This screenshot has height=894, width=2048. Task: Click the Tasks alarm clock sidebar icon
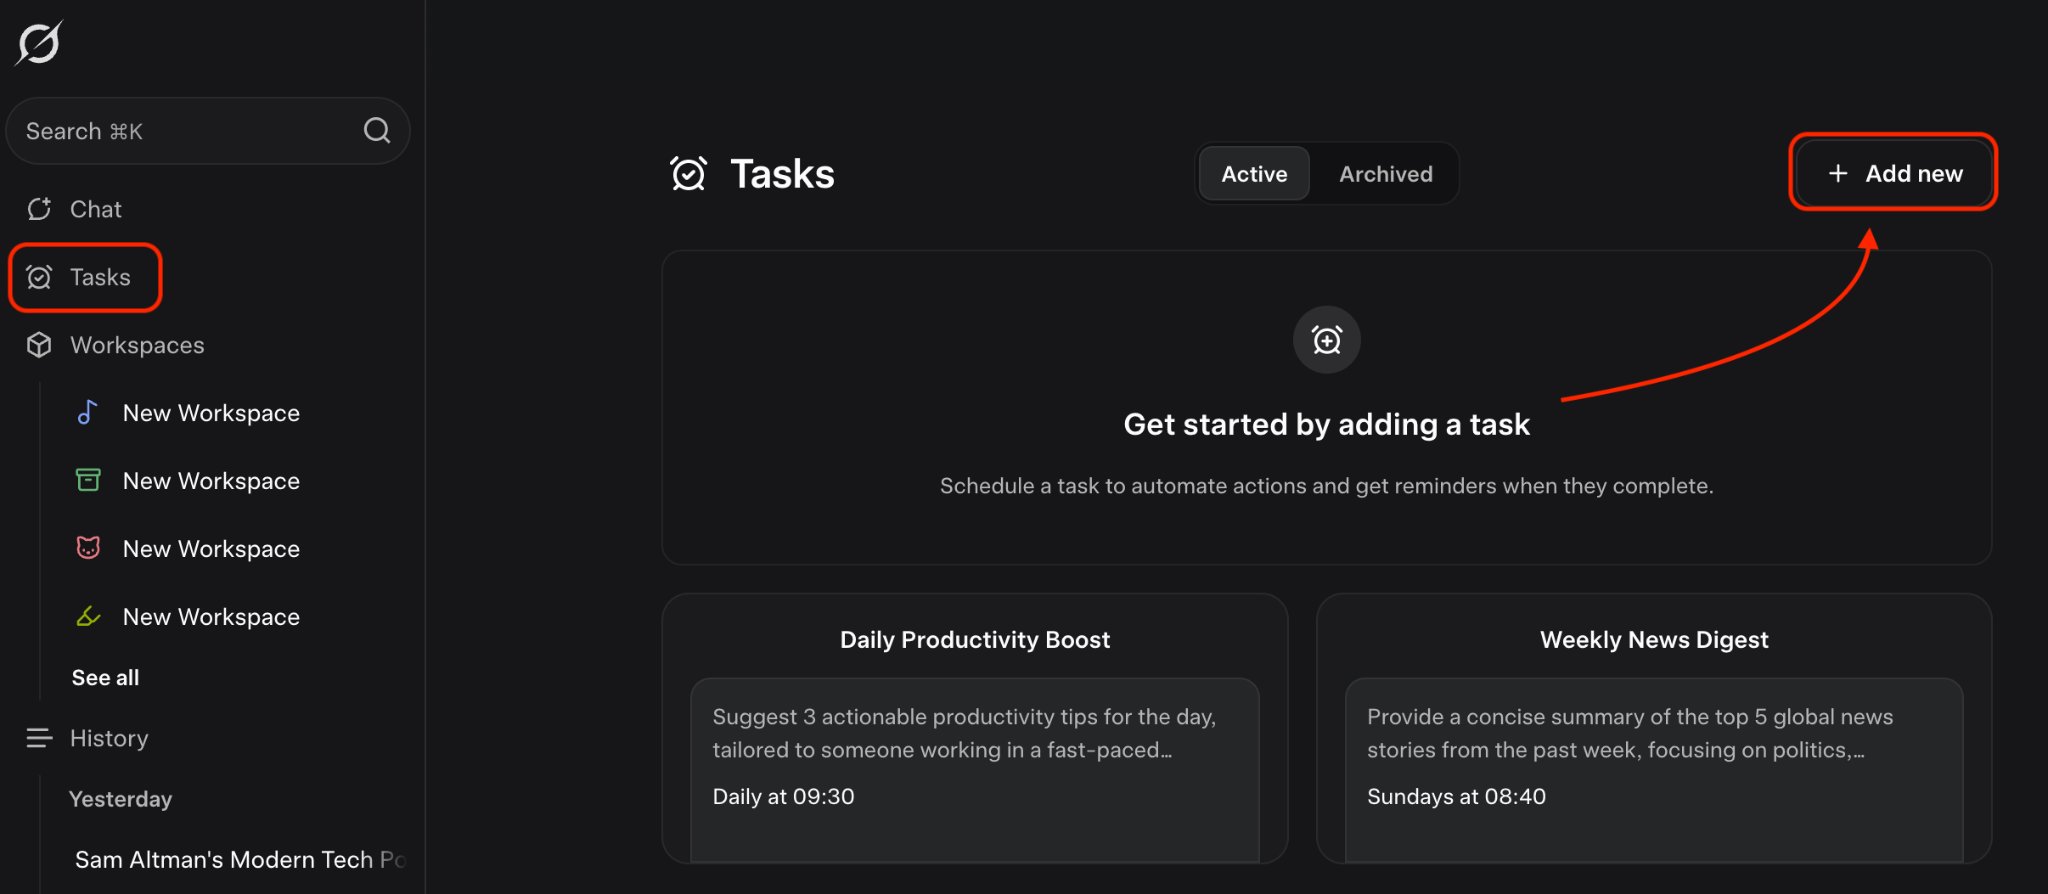pyautogui.click(x=39, y=277)
